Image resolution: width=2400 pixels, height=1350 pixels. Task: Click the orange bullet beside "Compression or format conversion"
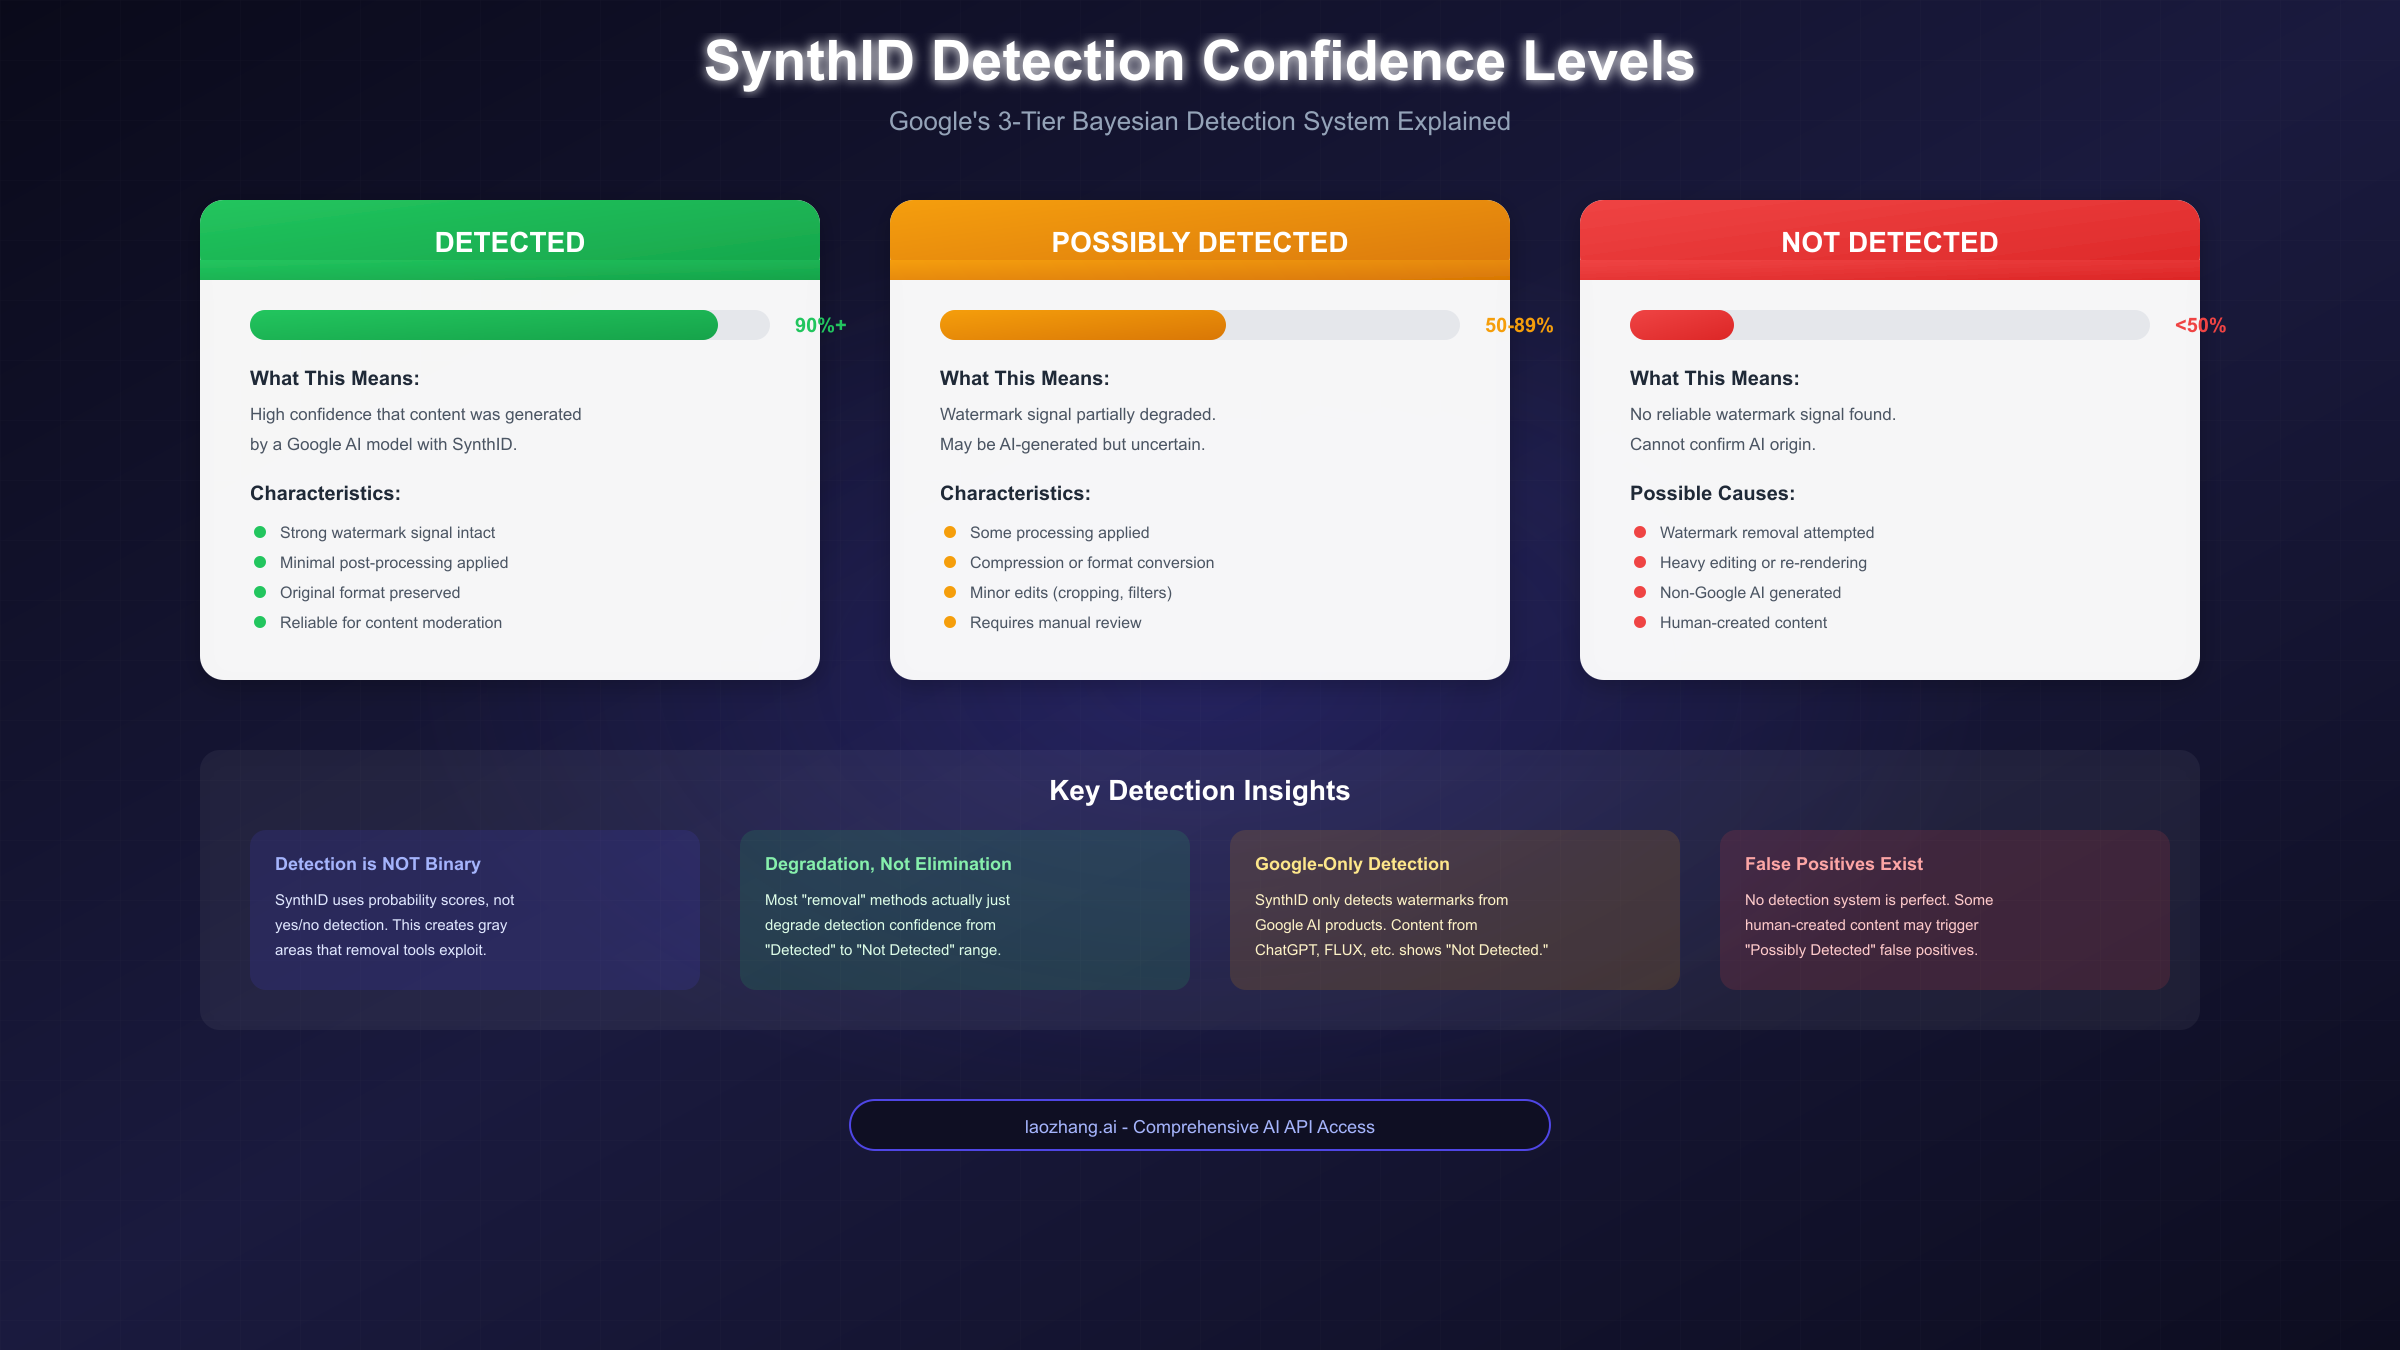(x=950, y=562)
